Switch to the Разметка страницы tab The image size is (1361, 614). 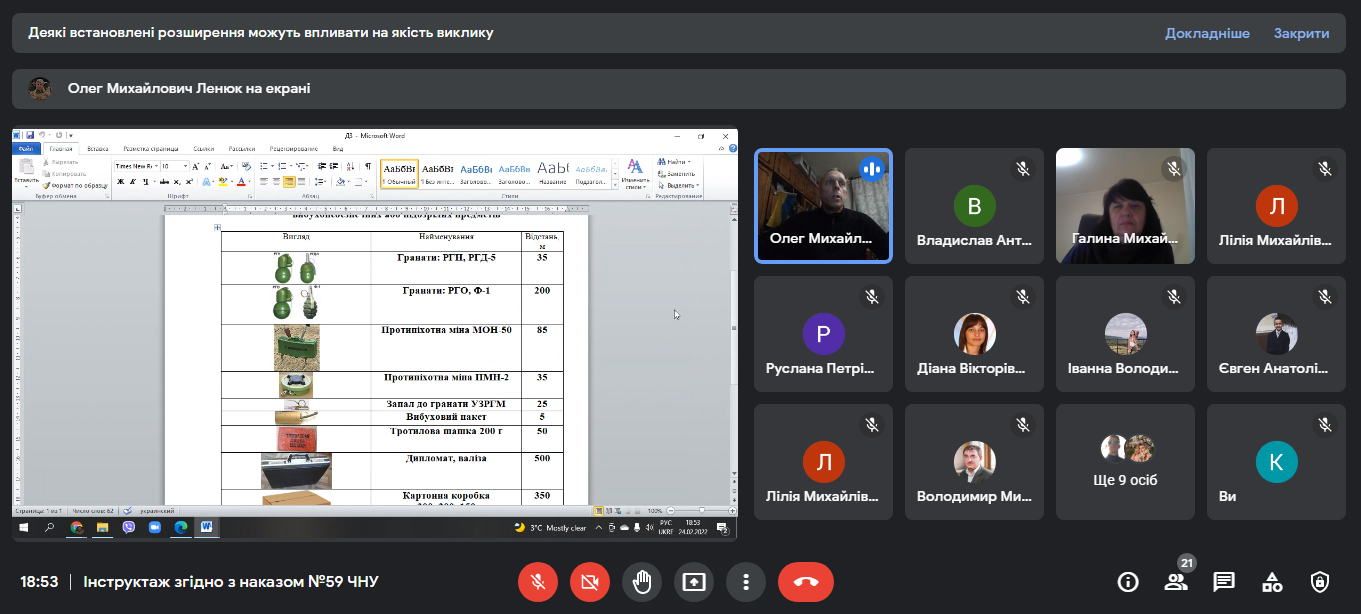point(150,148)
